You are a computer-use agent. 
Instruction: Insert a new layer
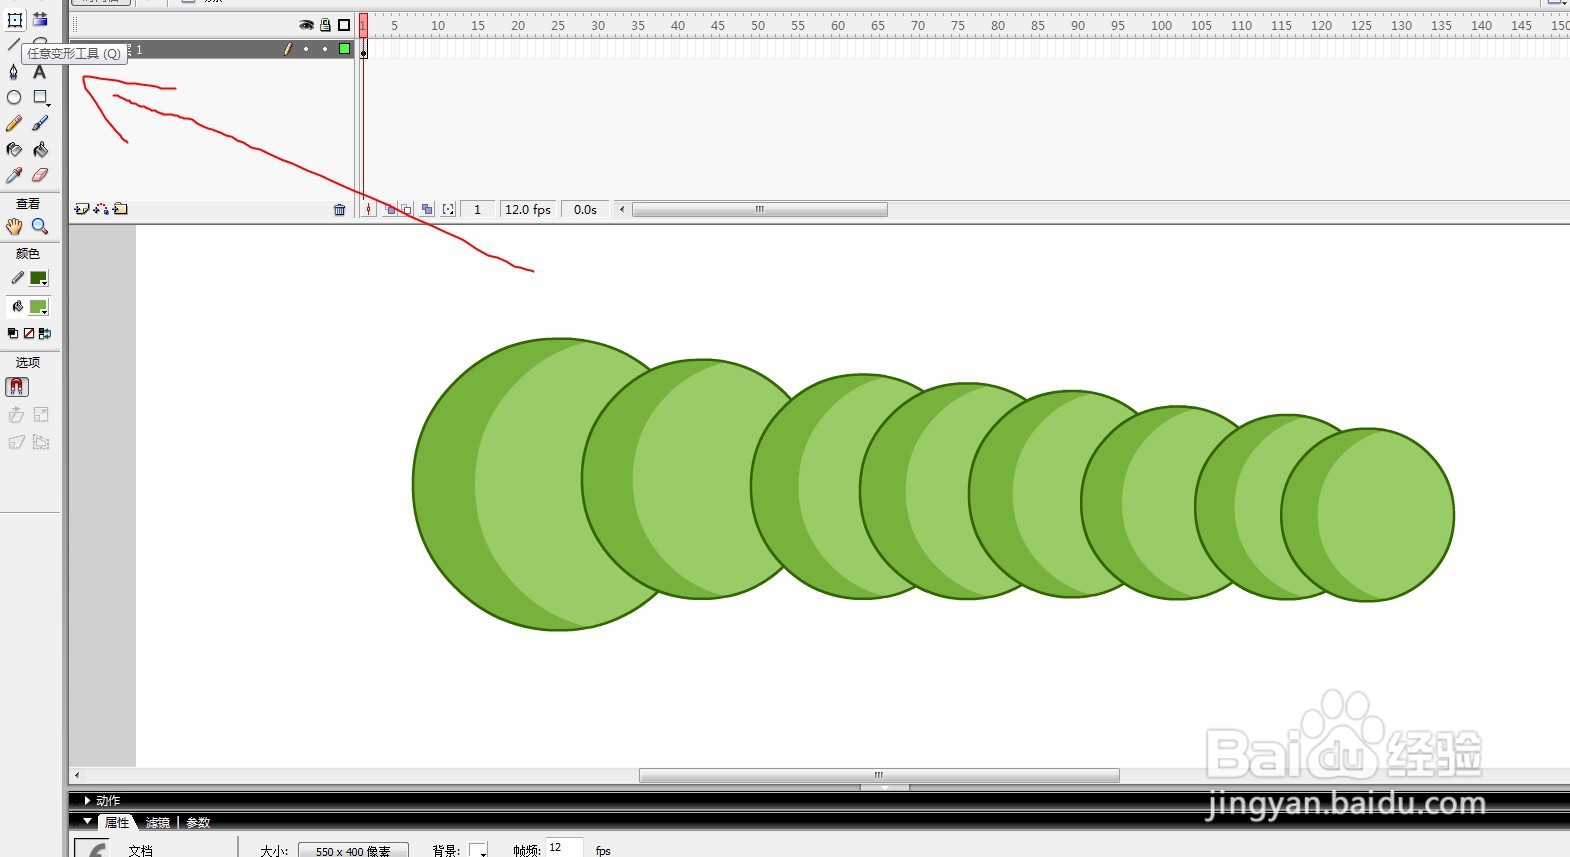(x=82, y=209)
